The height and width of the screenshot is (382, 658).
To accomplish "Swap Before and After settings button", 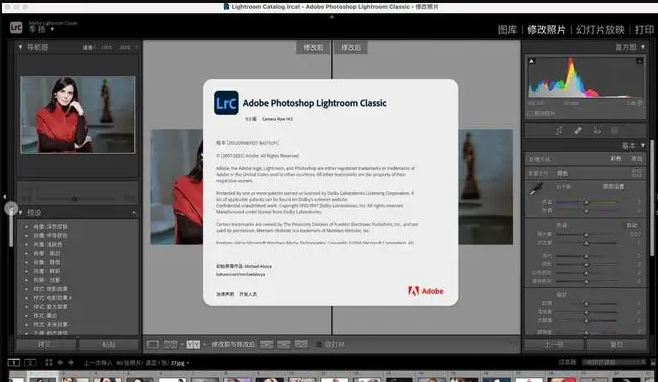I will coord(301,344).
